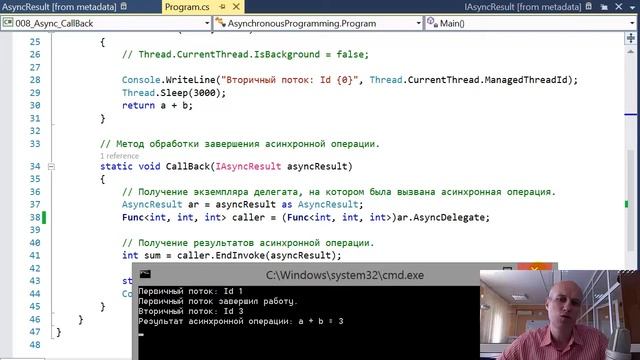This screenshot has height=360, width=640.
Task: Click 'return a + b;' statement
Action: [x=157, y=105]
